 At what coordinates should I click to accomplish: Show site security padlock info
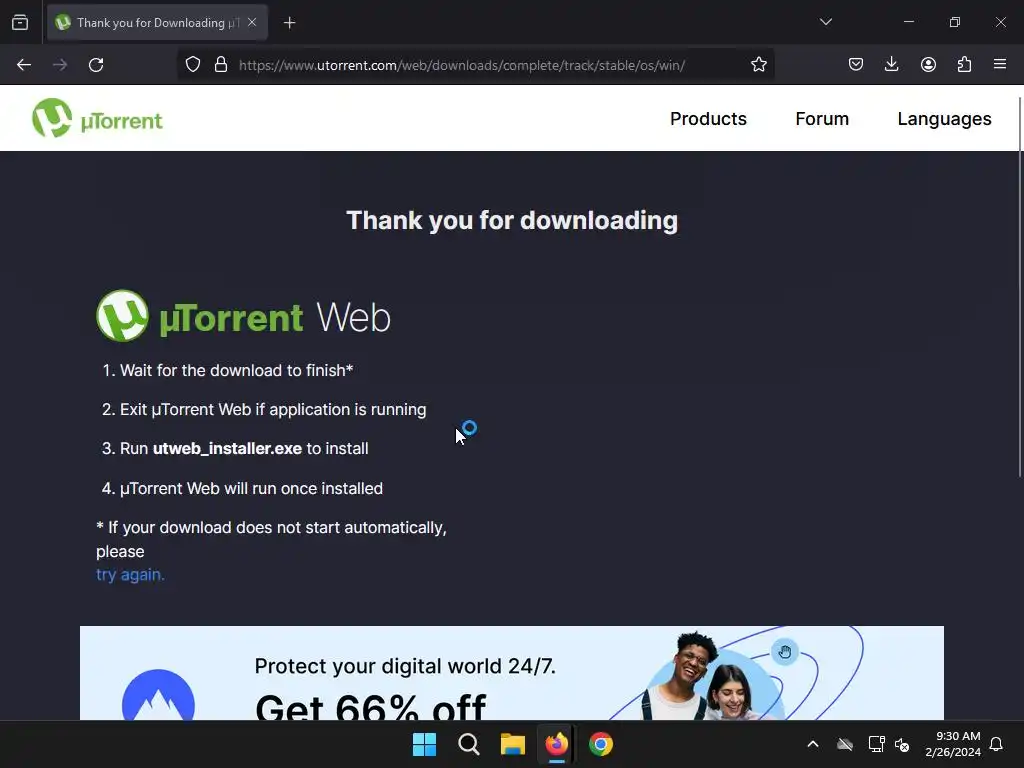(221, 65)
